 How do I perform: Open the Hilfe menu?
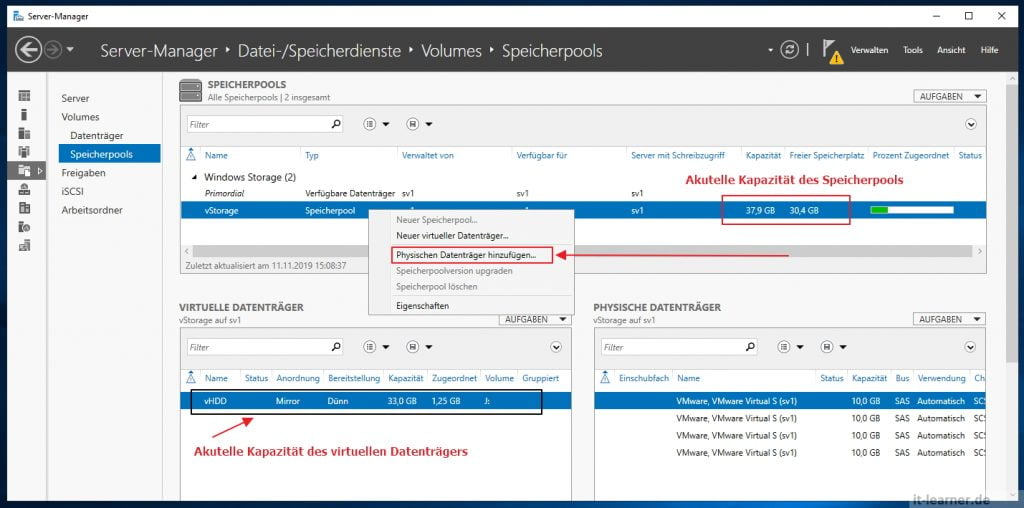(989, 50)
